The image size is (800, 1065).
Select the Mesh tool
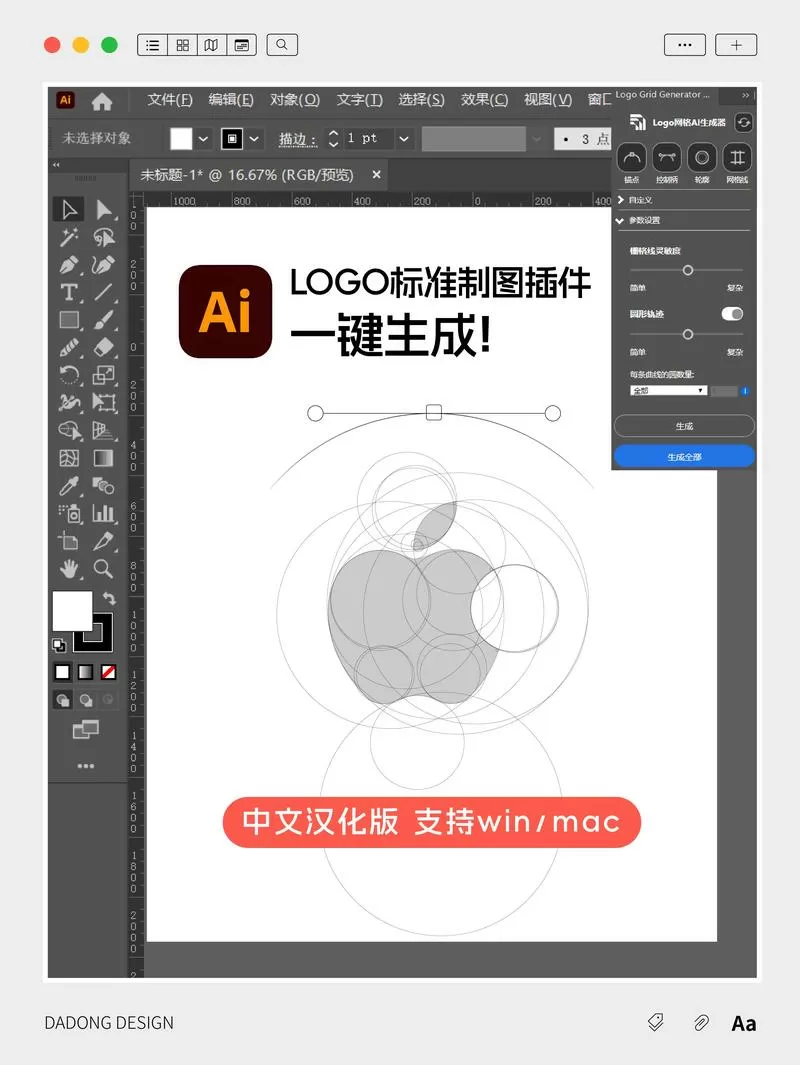pyautogui.click(x=69, y=458)
